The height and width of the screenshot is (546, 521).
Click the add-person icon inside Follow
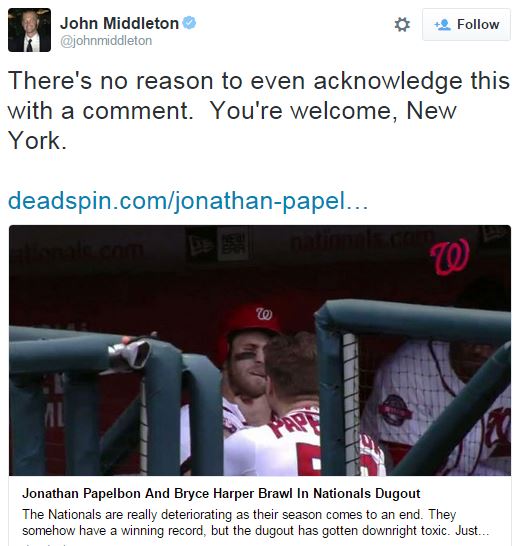point(442,25)
